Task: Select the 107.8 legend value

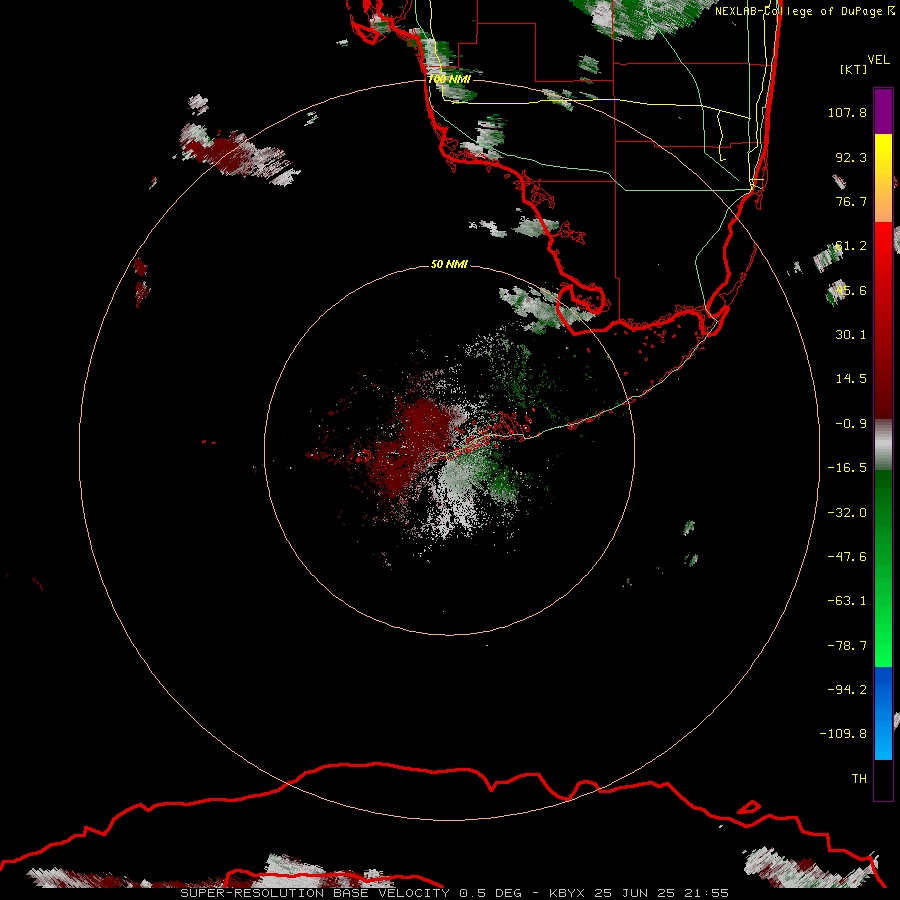Action: (x=847, y=112)
